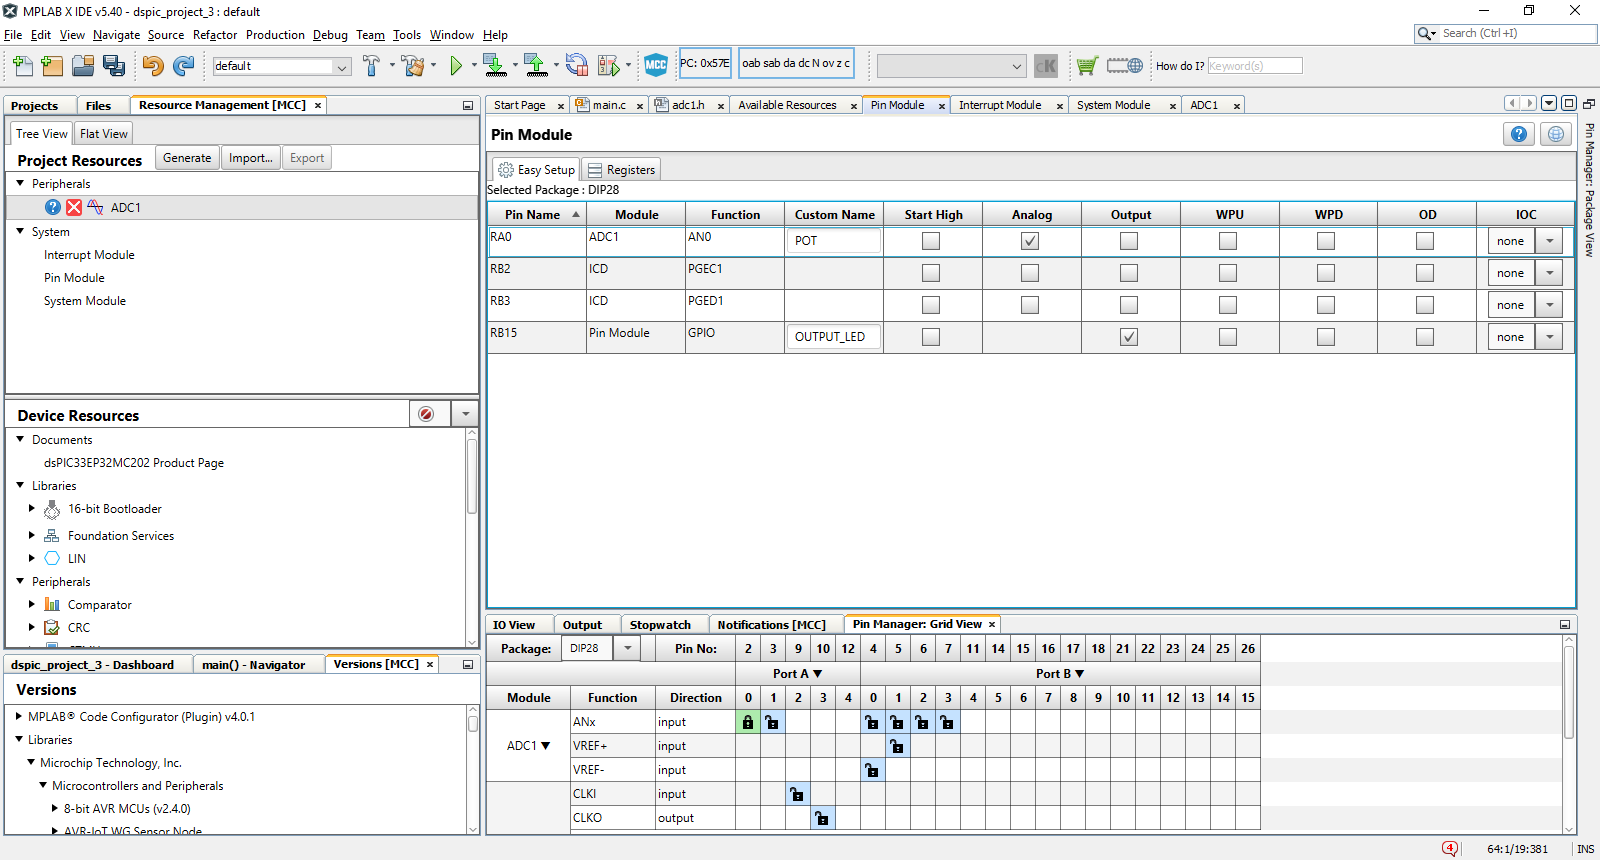The width and height of the screenshot is (1600, 860).
Task: Open IOC dropdown for RB15 row
Action: 1550,337
